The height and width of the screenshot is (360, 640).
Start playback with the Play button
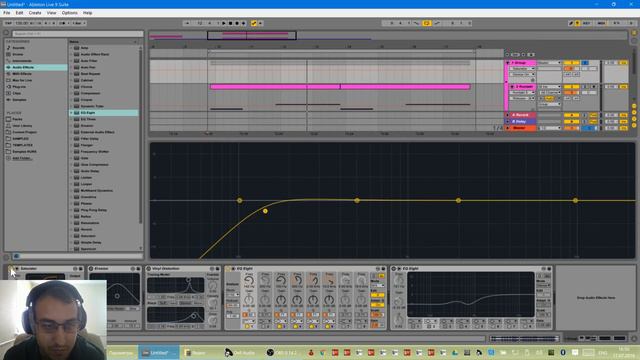224,23
